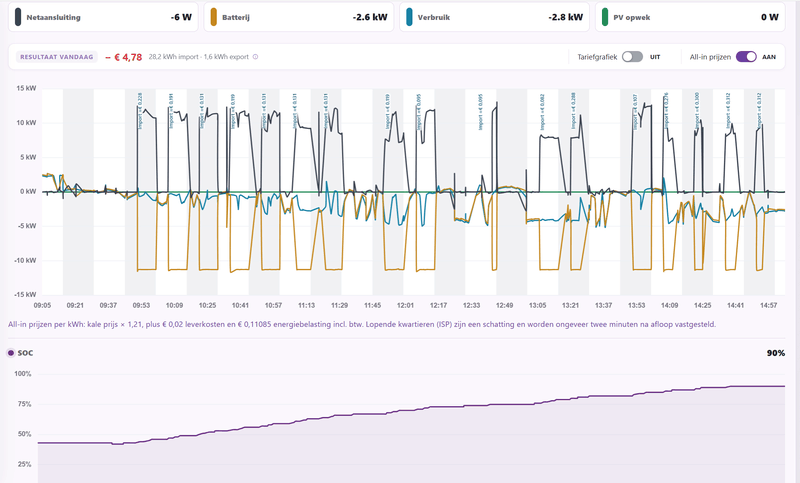Click the 09:53 time label on chart axis
The image size is (800, 483).
[141, 305]
